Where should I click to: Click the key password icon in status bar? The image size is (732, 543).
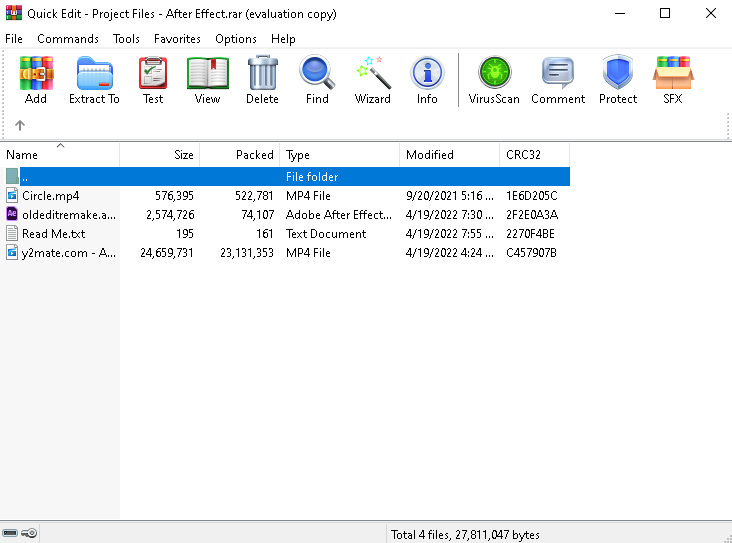tap(29, 533)
